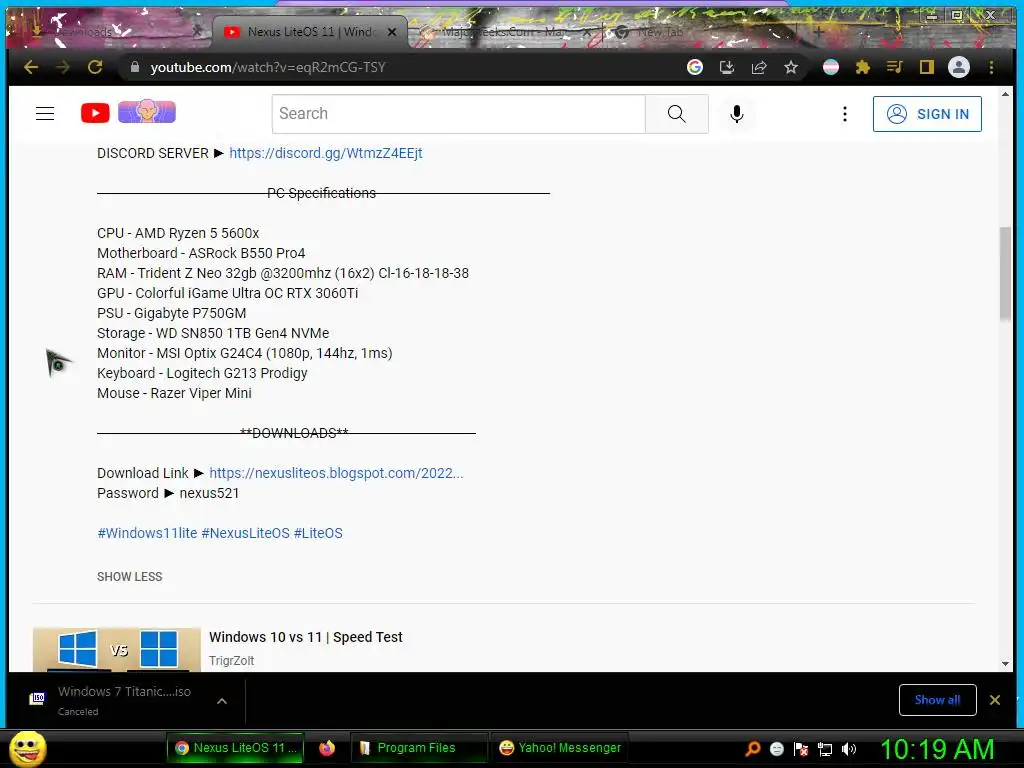Screen dimensions: 1024x768
Task: Switch to Nexus LiteOS 11 taskbar button
Action: 236,748
